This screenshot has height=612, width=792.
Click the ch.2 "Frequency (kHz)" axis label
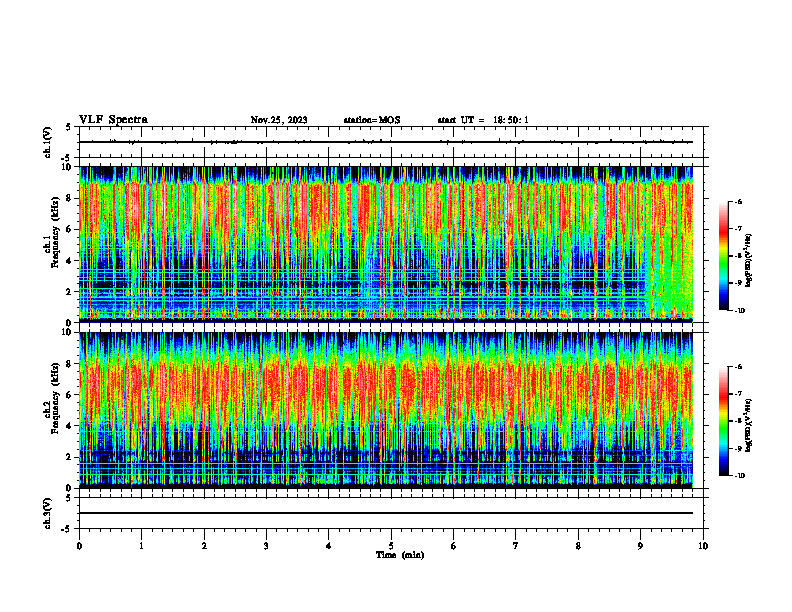(x=55, y=398)
